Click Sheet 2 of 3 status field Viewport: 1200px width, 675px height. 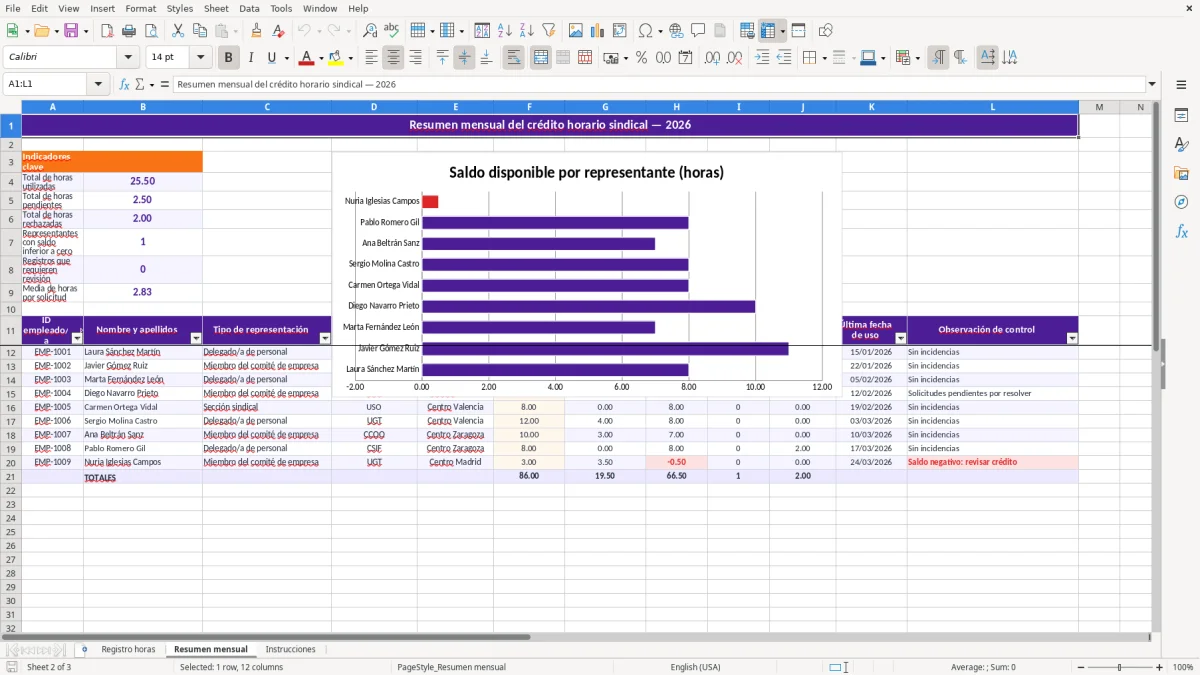coord(49,667)
